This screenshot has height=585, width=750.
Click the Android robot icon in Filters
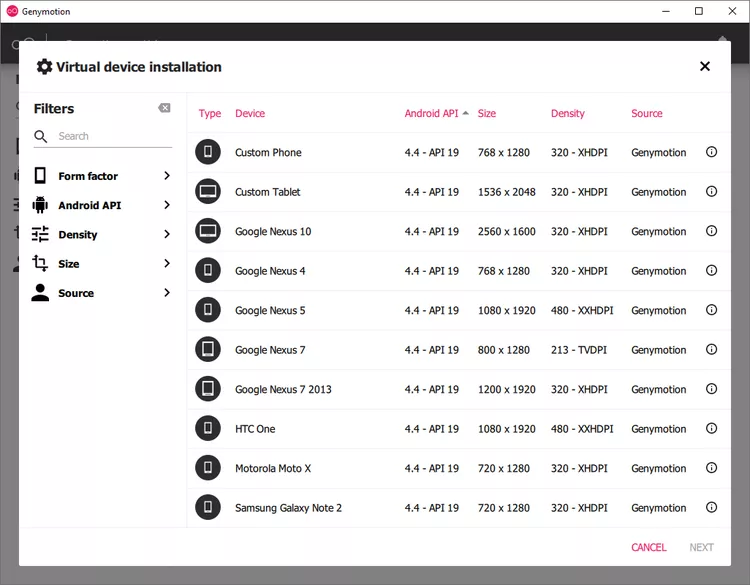pos(40,205)
